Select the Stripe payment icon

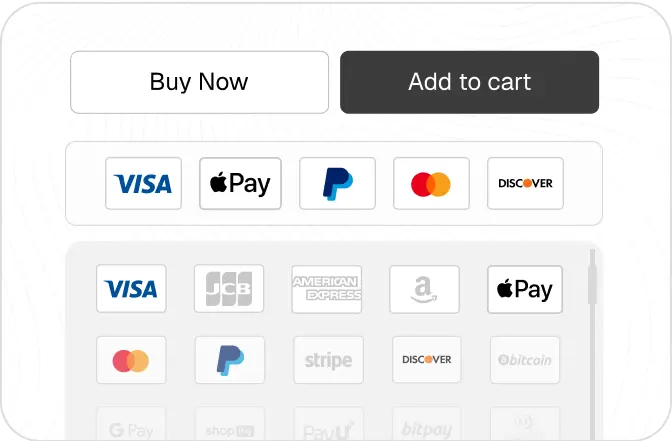[328, 360]
